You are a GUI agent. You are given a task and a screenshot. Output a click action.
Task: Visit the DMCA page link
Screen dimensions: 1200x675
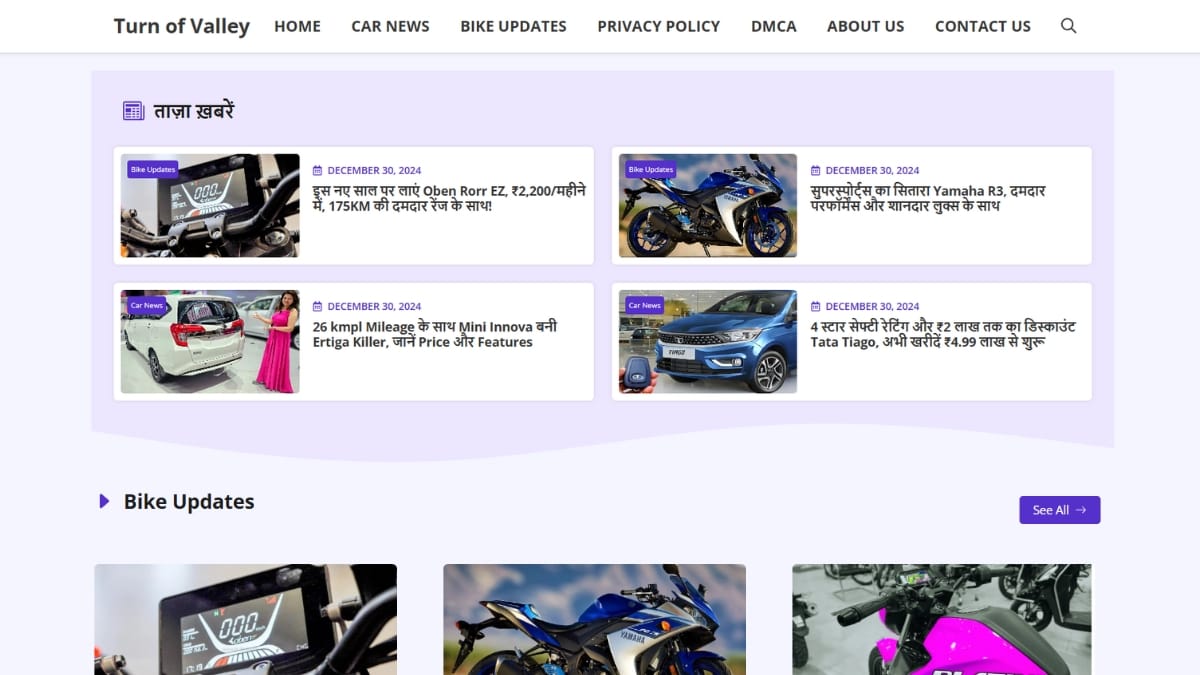pyautogui.click(x=773, y=27)
